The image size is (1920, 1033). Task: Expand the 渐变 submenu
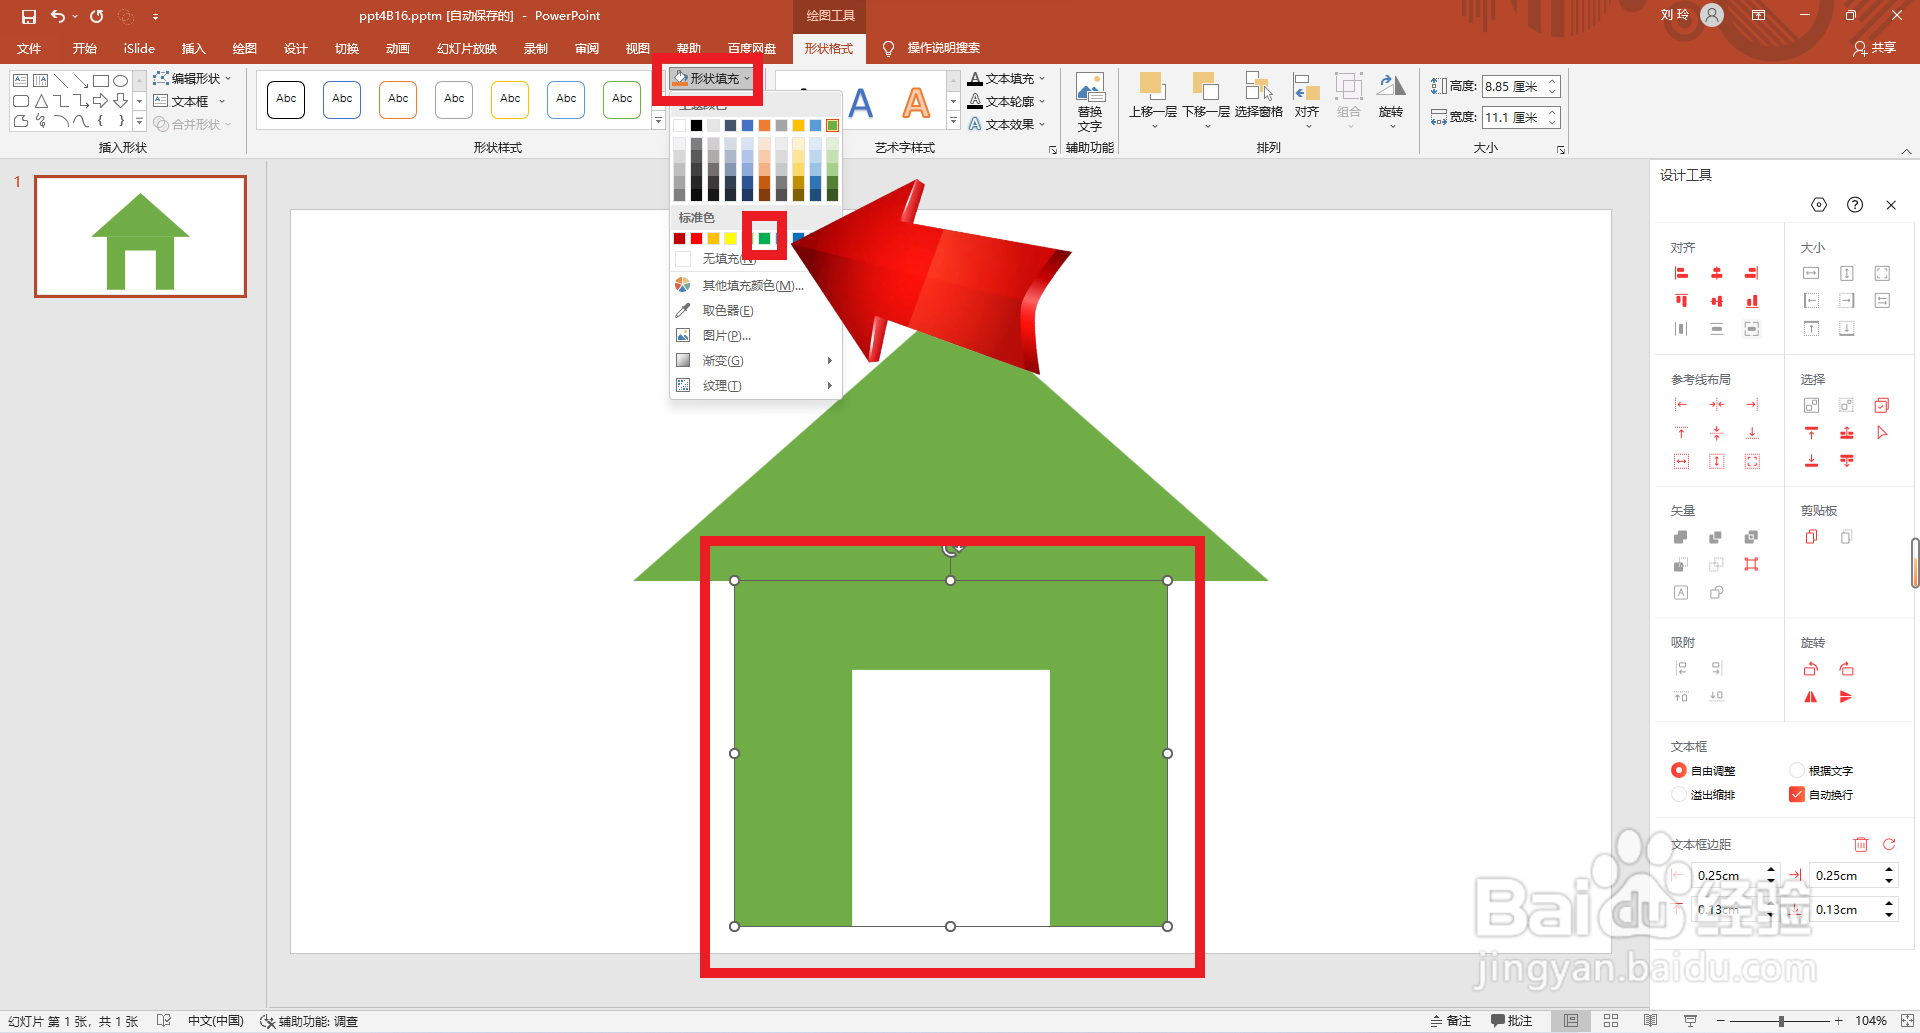tap(756, 361)
